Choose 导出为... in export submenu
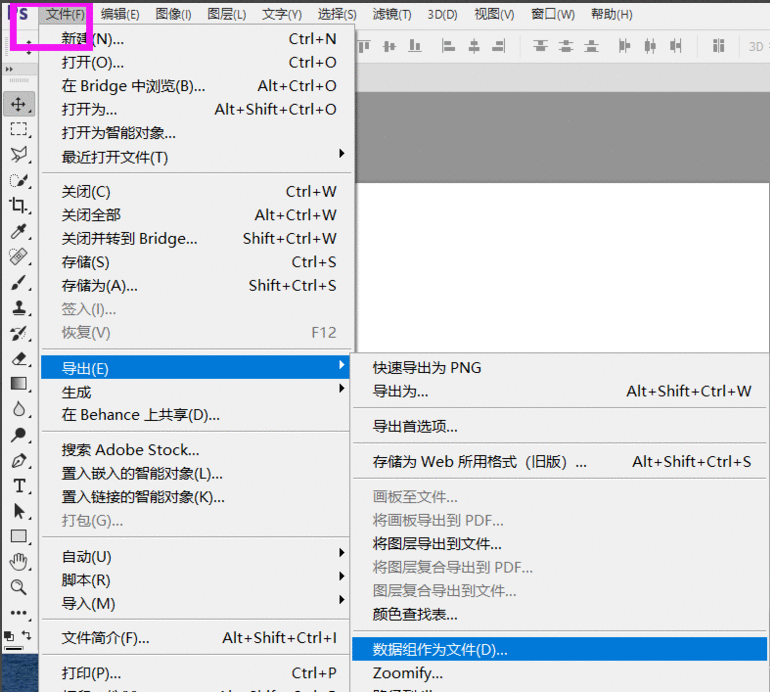This screenshot has height=692, width=770. [x=560, y=391]
